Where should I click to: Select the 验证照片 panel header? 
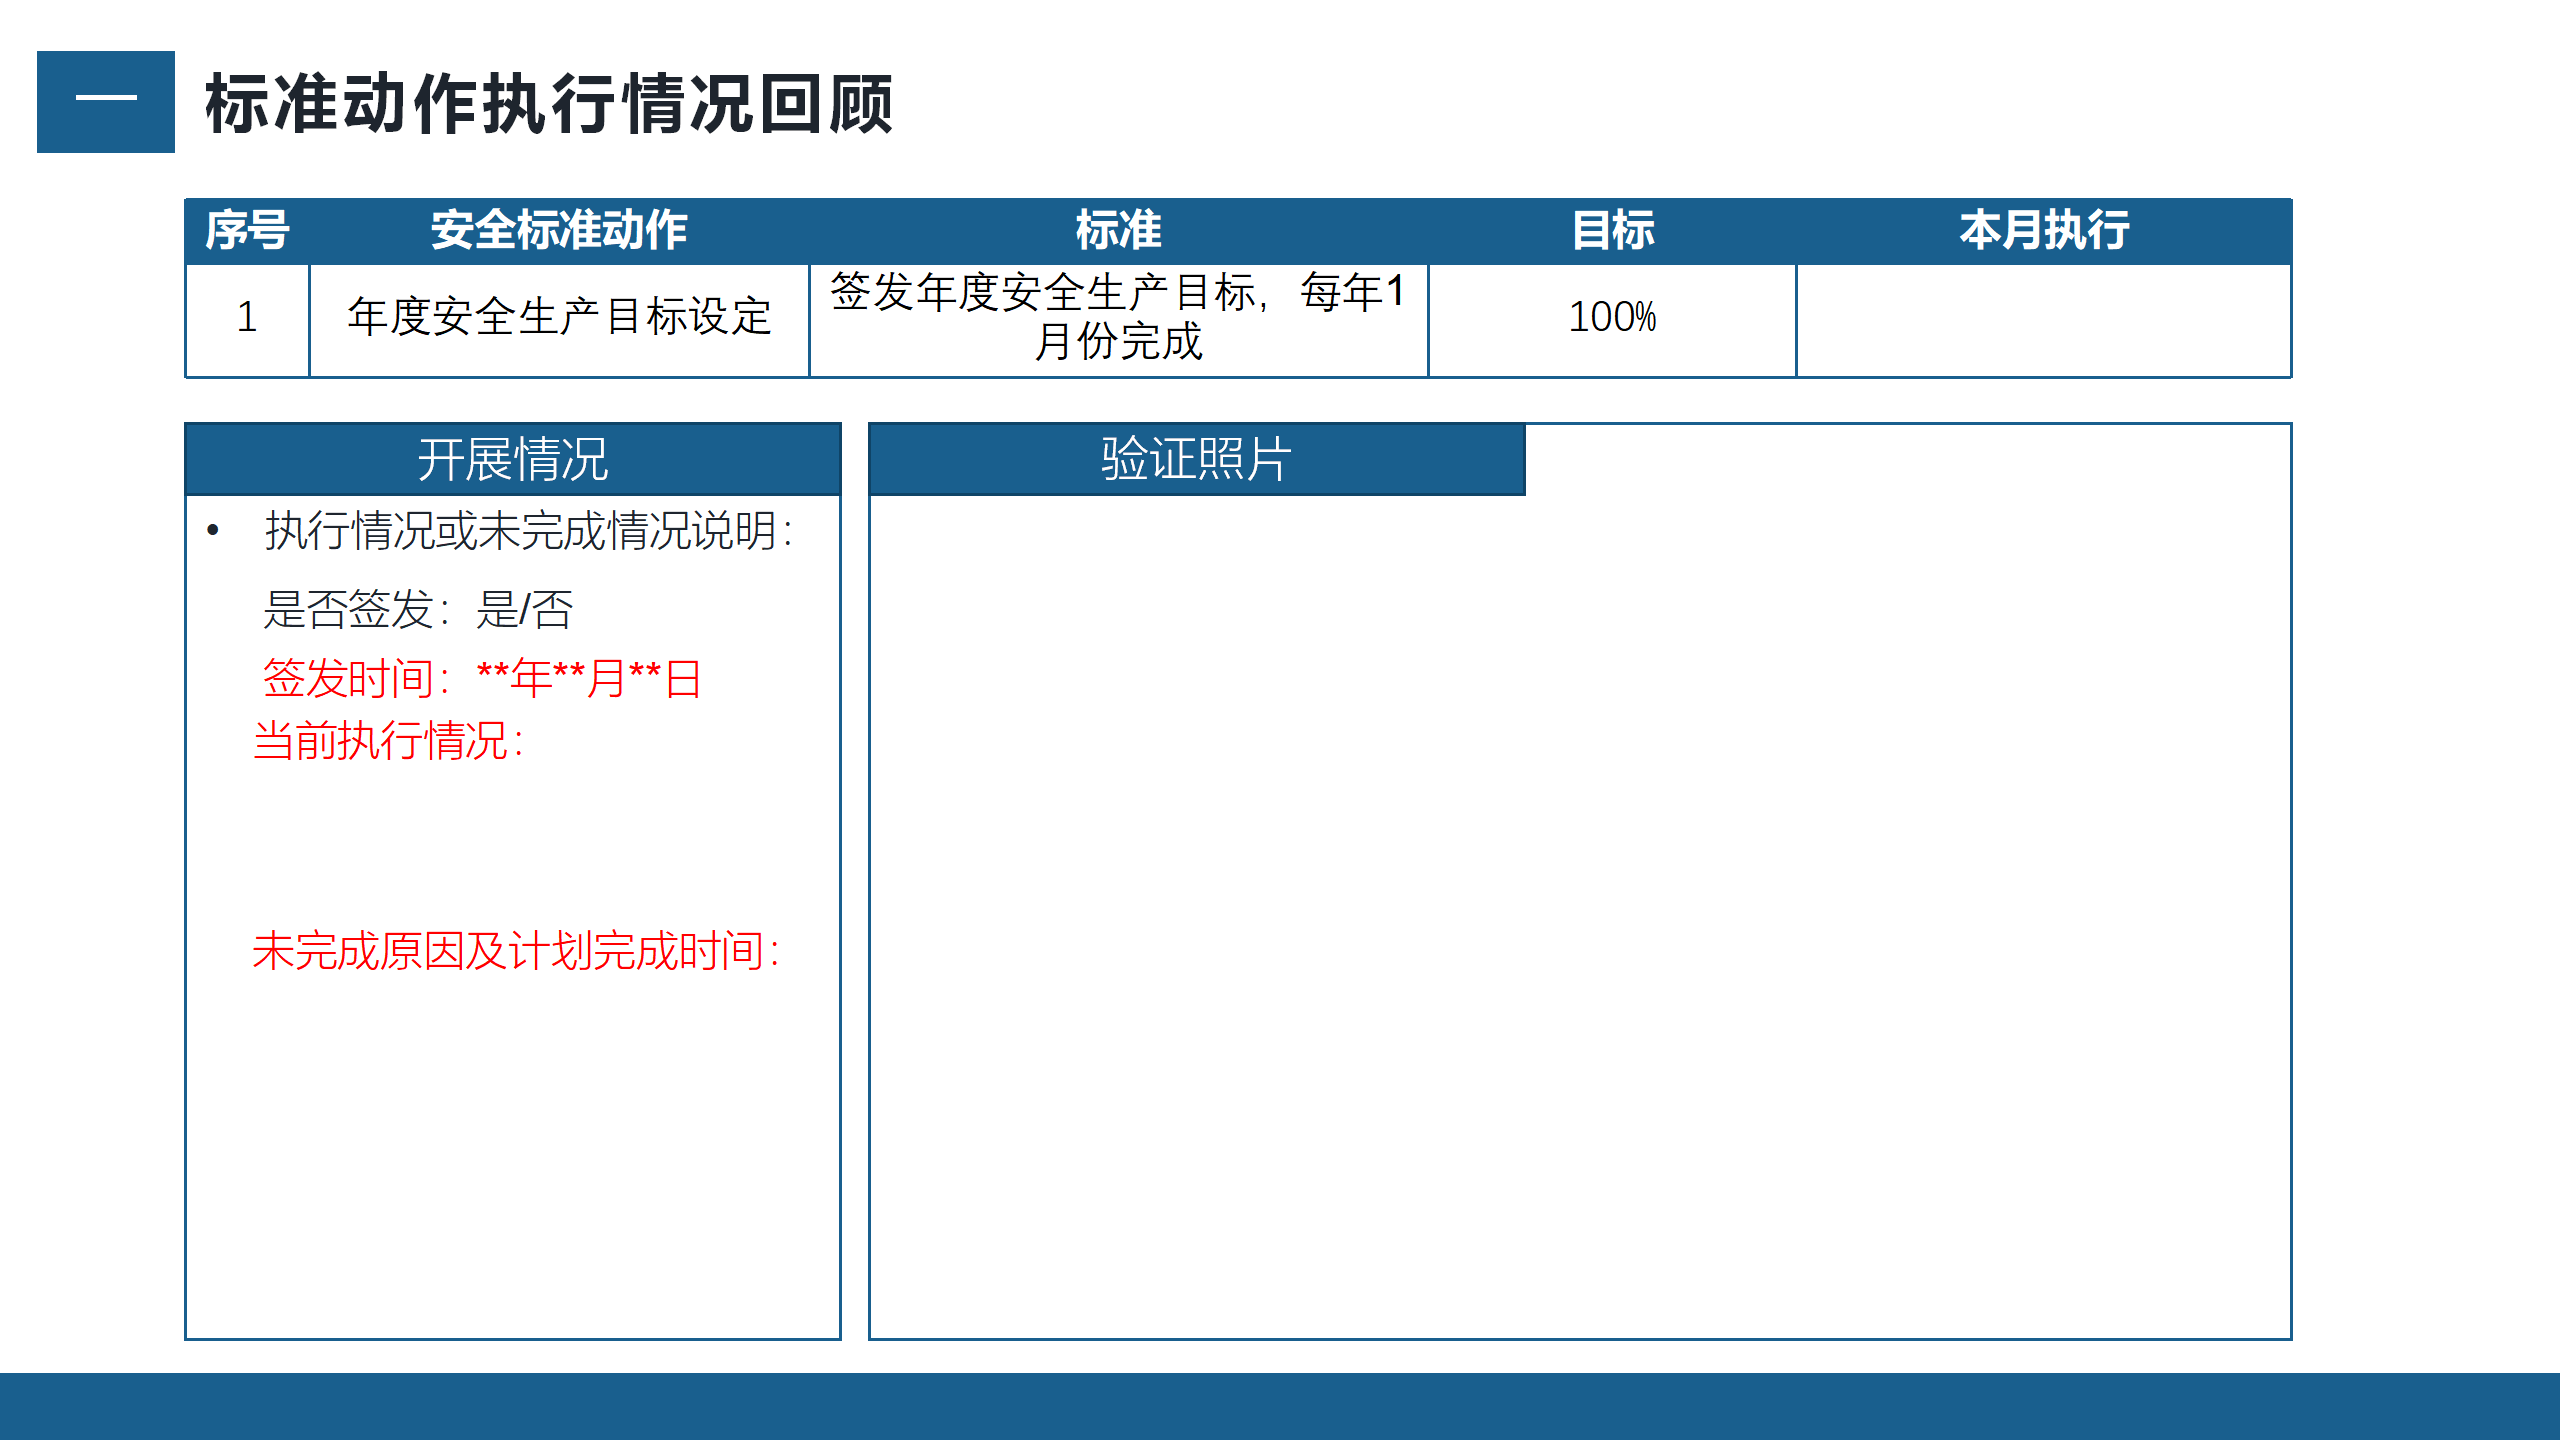click(1197, 459)
